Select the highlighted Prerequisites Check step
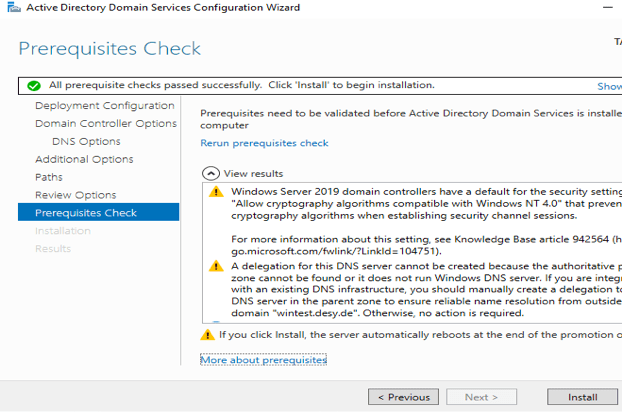The image size is (622, 412). 86,213
